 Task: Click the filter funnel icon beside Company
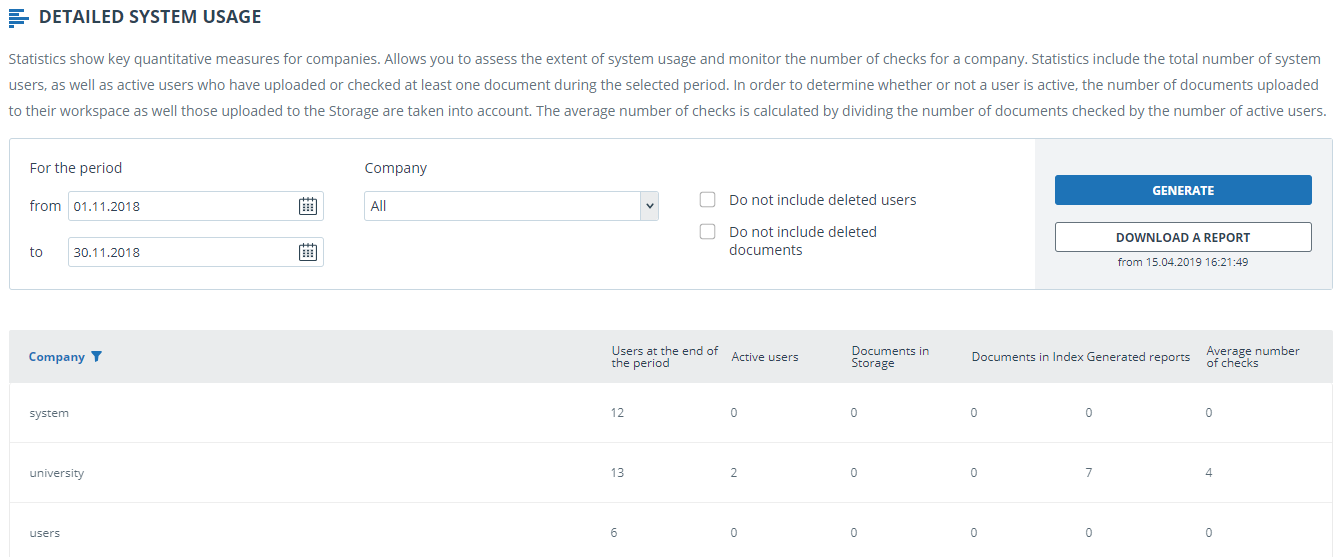tap(96, 357)
